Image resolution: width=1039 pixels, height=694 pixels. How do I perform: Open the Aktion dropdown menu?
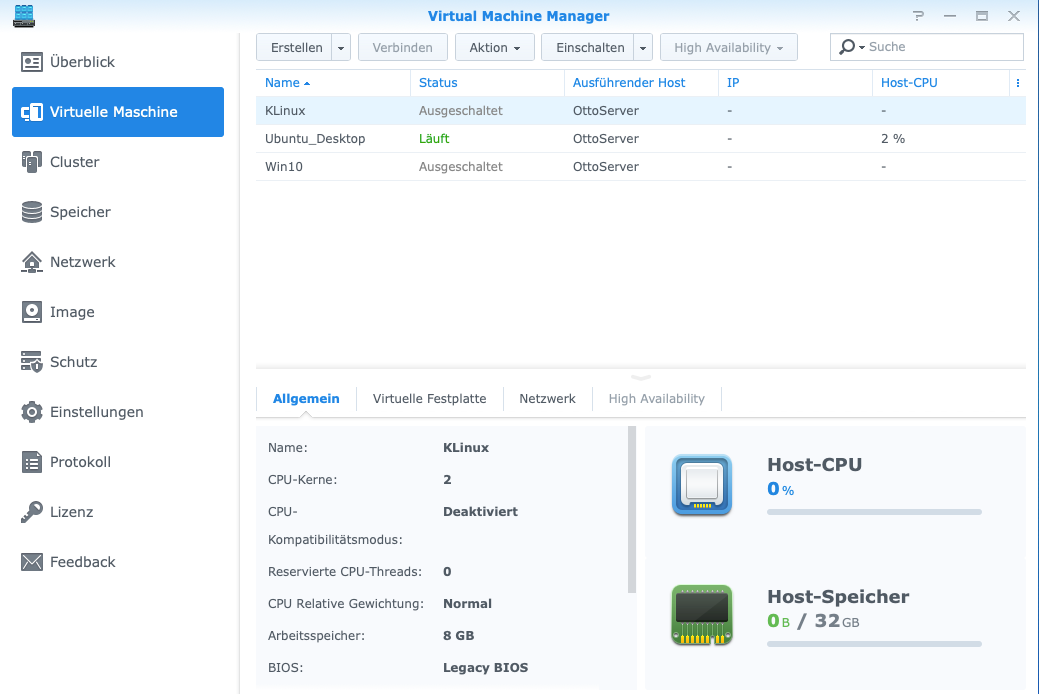pyautogui.click(x=494, y=47)
